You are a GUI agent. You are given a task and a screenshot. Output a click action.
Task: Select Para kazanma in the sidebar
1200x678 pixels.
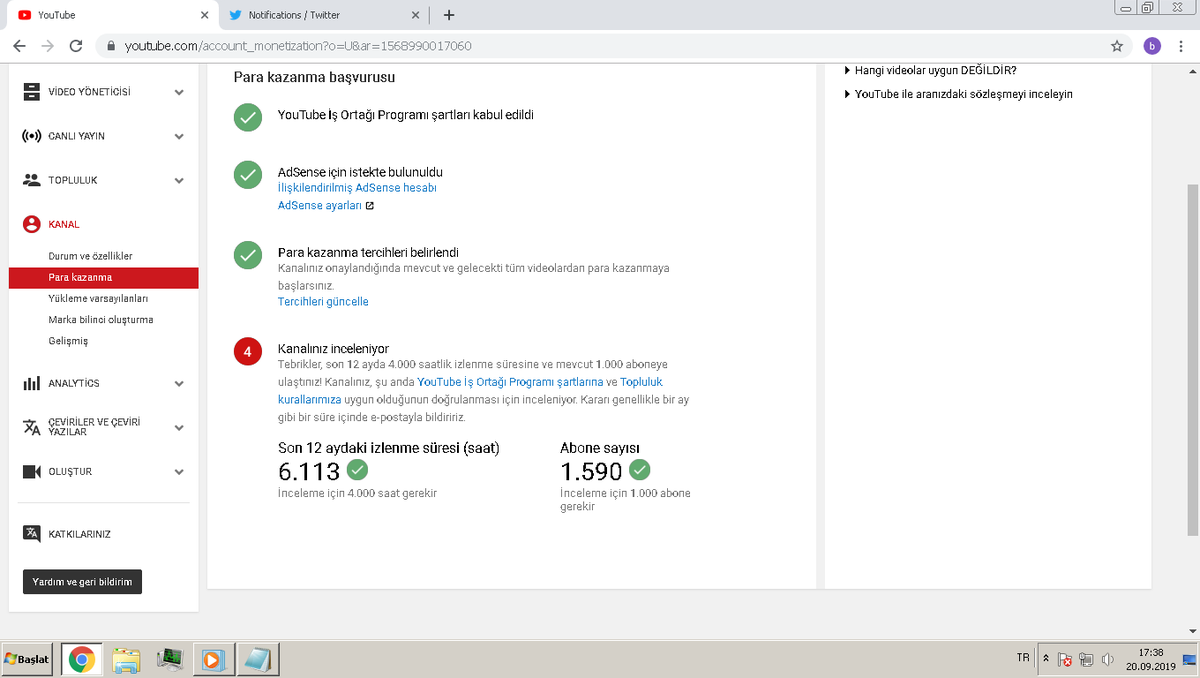(x=103, y=277)
